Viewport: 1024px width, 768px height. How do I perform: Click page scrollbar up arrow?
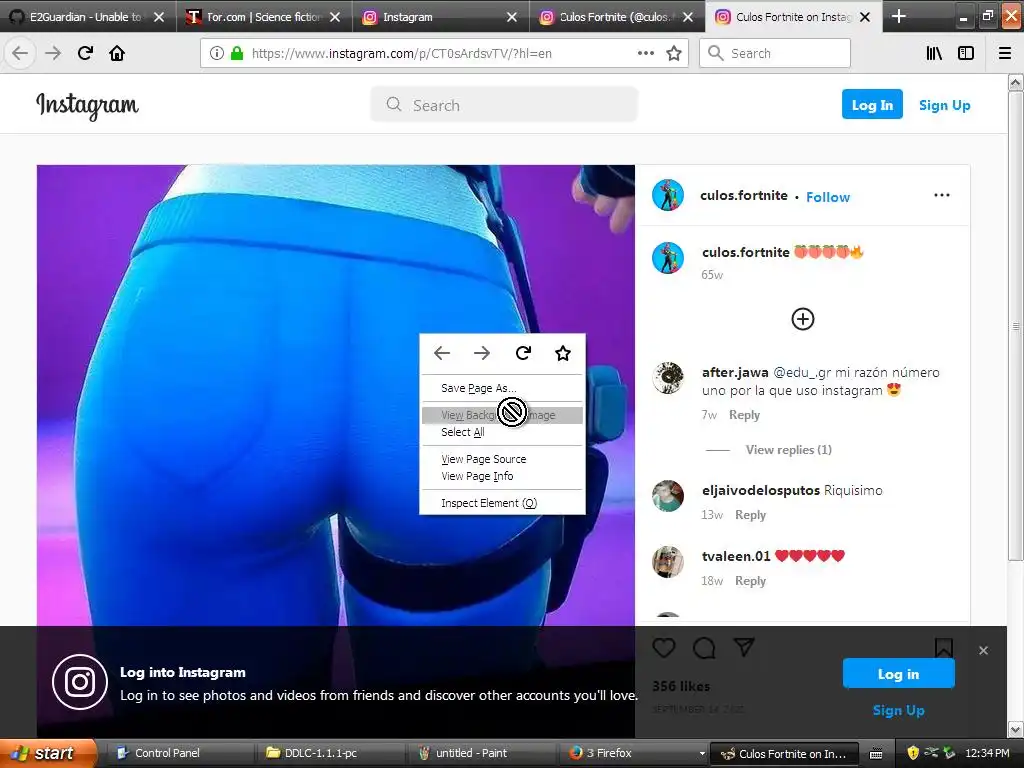click(1016, 83)
